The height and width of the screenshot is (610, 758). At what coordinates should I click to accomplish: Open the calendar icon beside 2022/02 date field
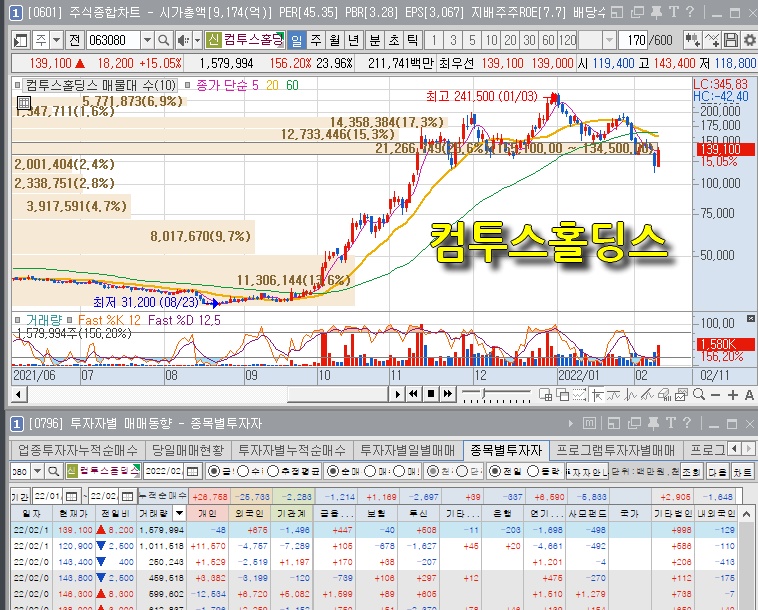[x=192, y=471]
